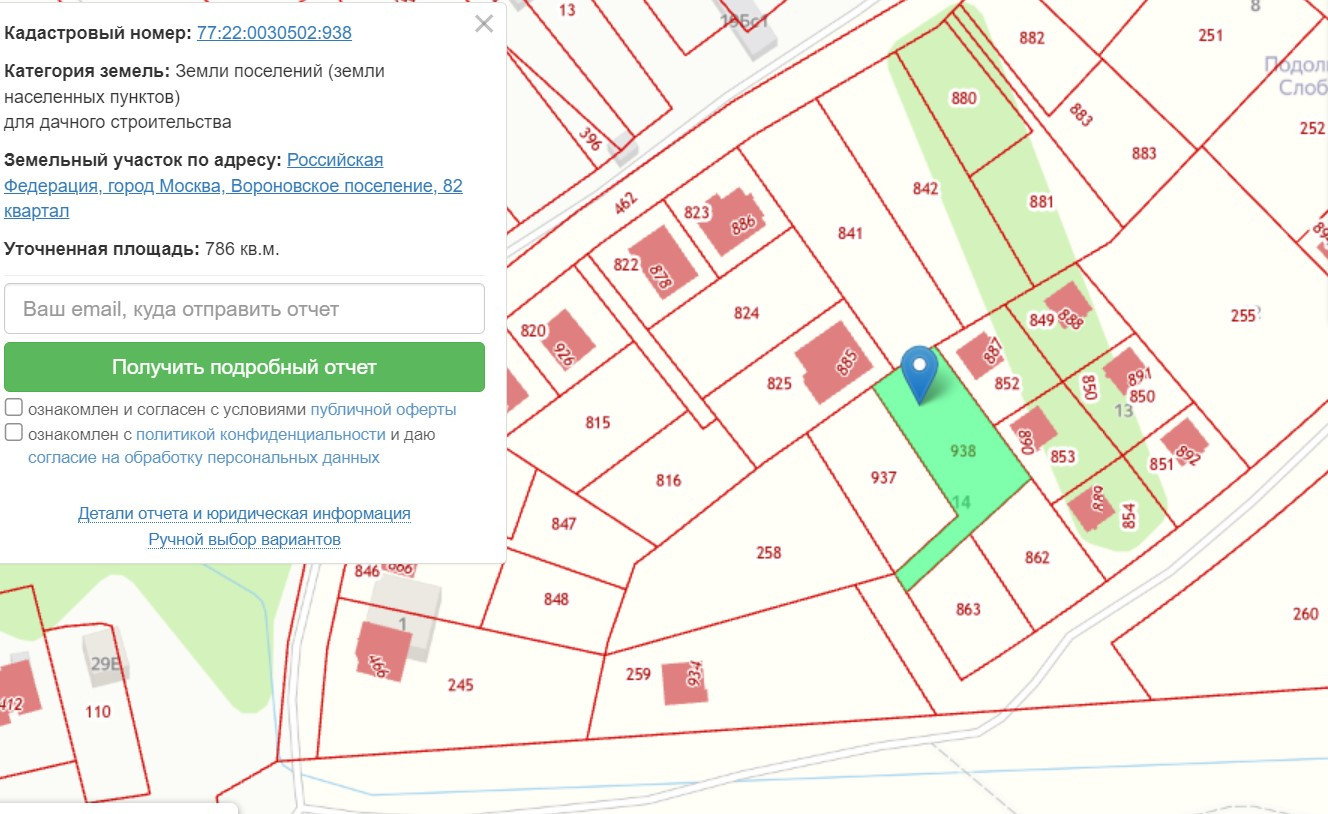Click the email input field
Image resolution: width=1328 pixels, height=814 pixels.
click(244, 309)
